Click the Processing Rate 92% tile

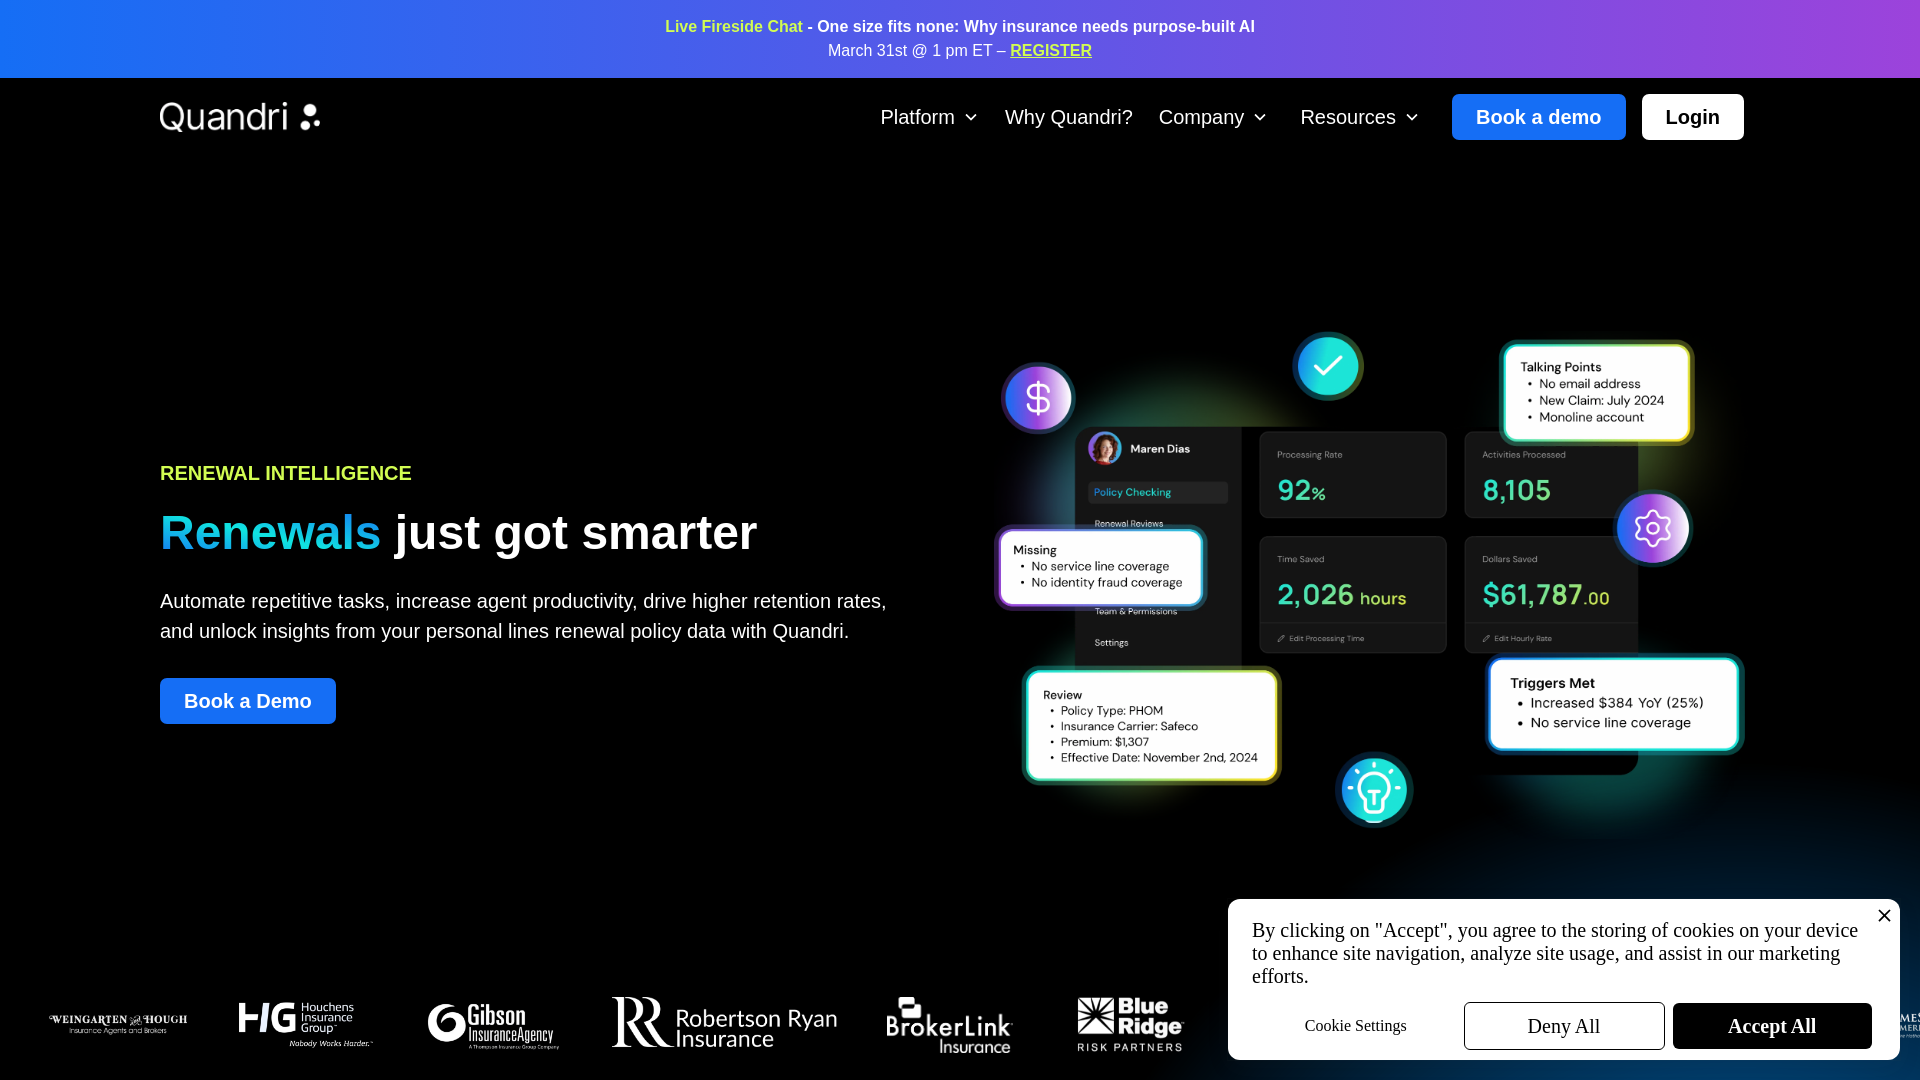pyautogui.click(x=1353, y=475)
